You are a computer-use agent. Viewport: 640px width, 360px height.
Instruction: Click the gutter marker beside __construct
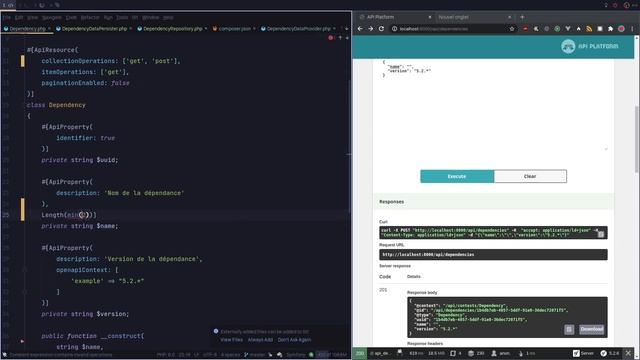click(22, 341)
